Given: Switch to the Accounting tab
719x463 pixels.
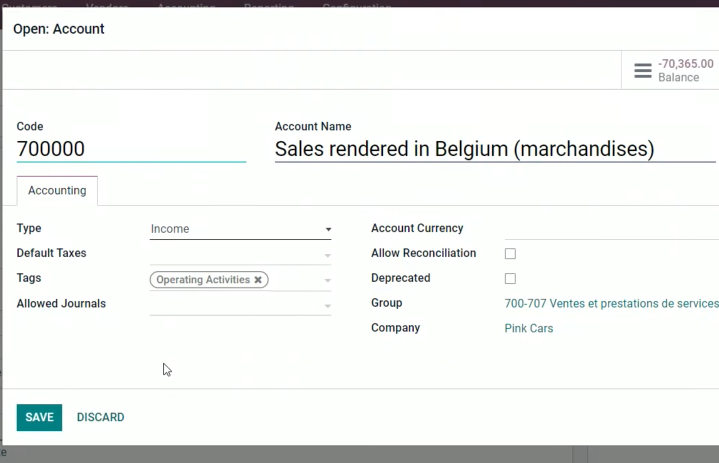Looking at the screenshot, I should (x=57, y=191).
